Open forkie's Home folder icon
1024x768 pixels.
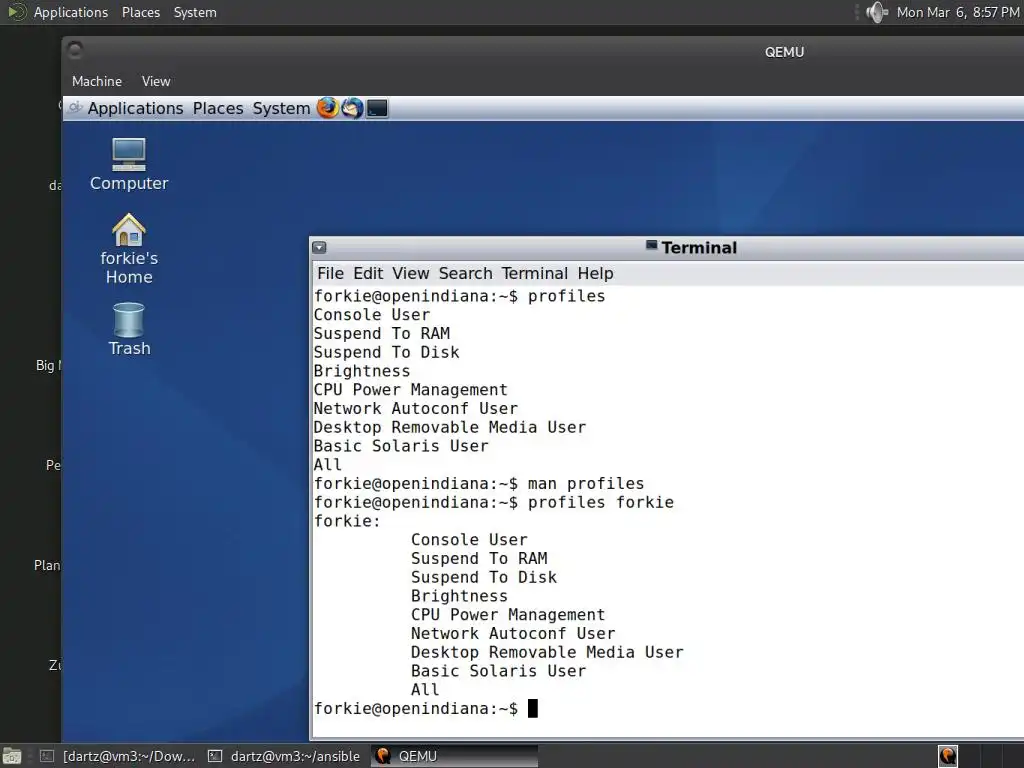129,249
